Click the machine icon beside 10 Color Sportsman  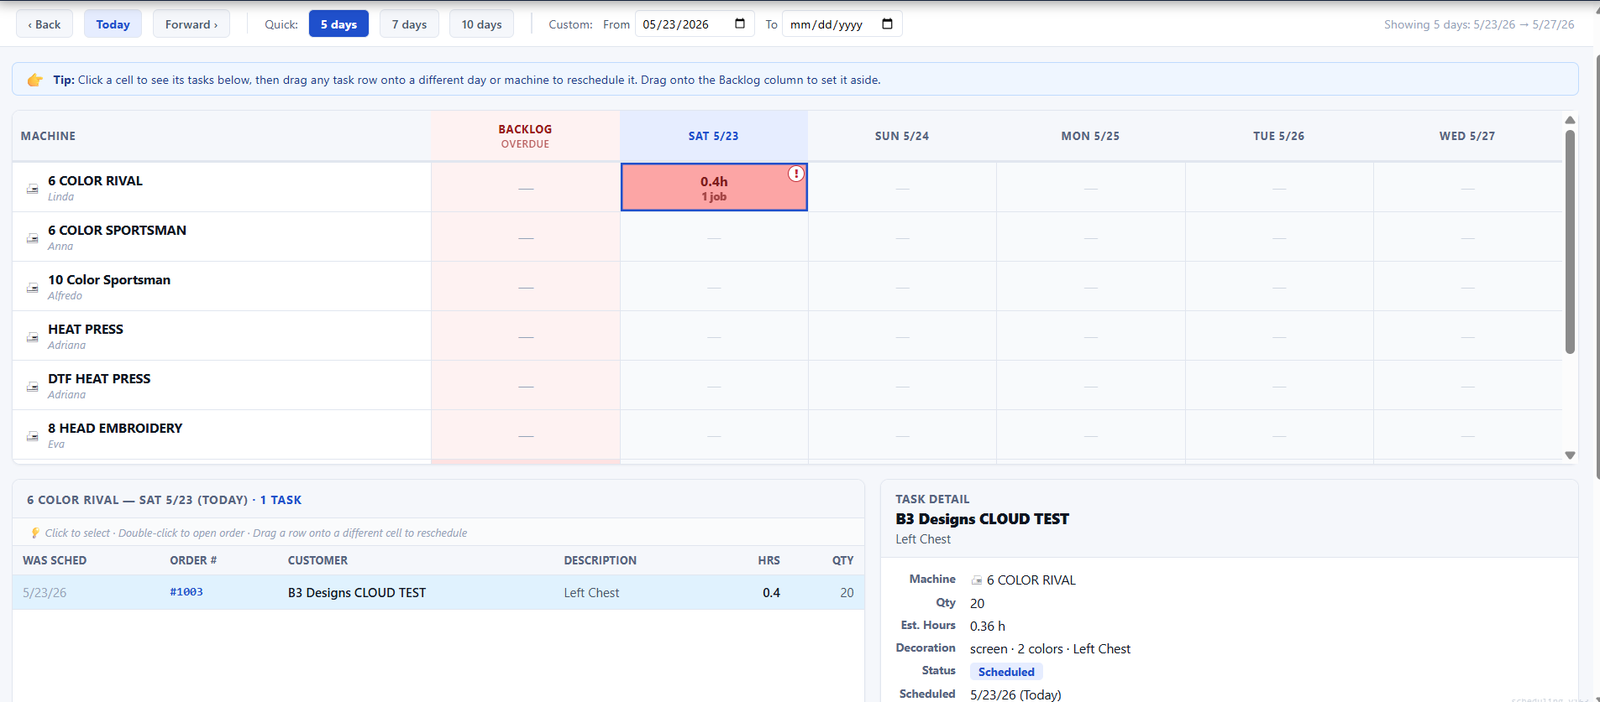32,287
